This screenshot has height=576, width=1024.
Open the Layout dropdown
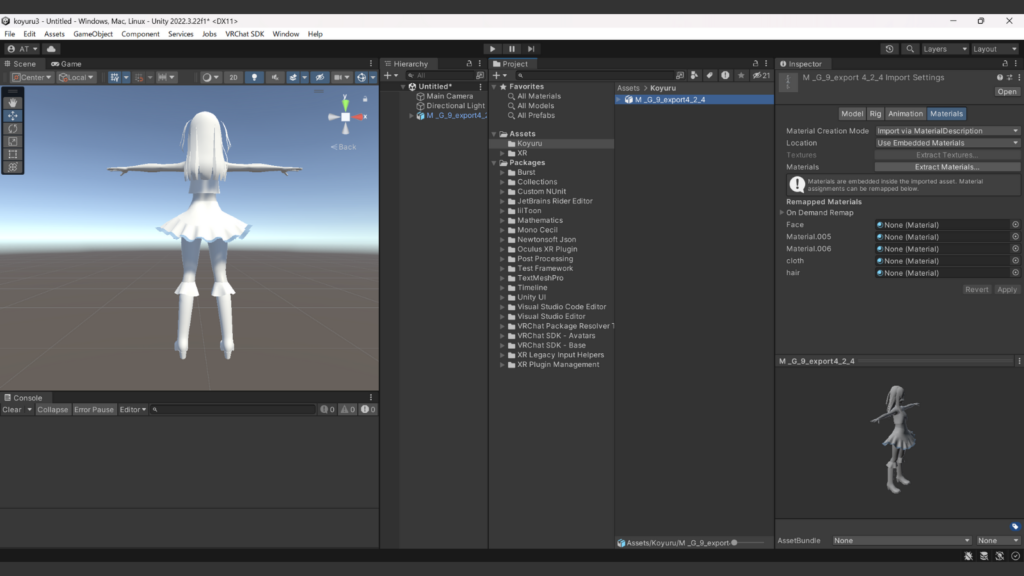pos(996,49)
